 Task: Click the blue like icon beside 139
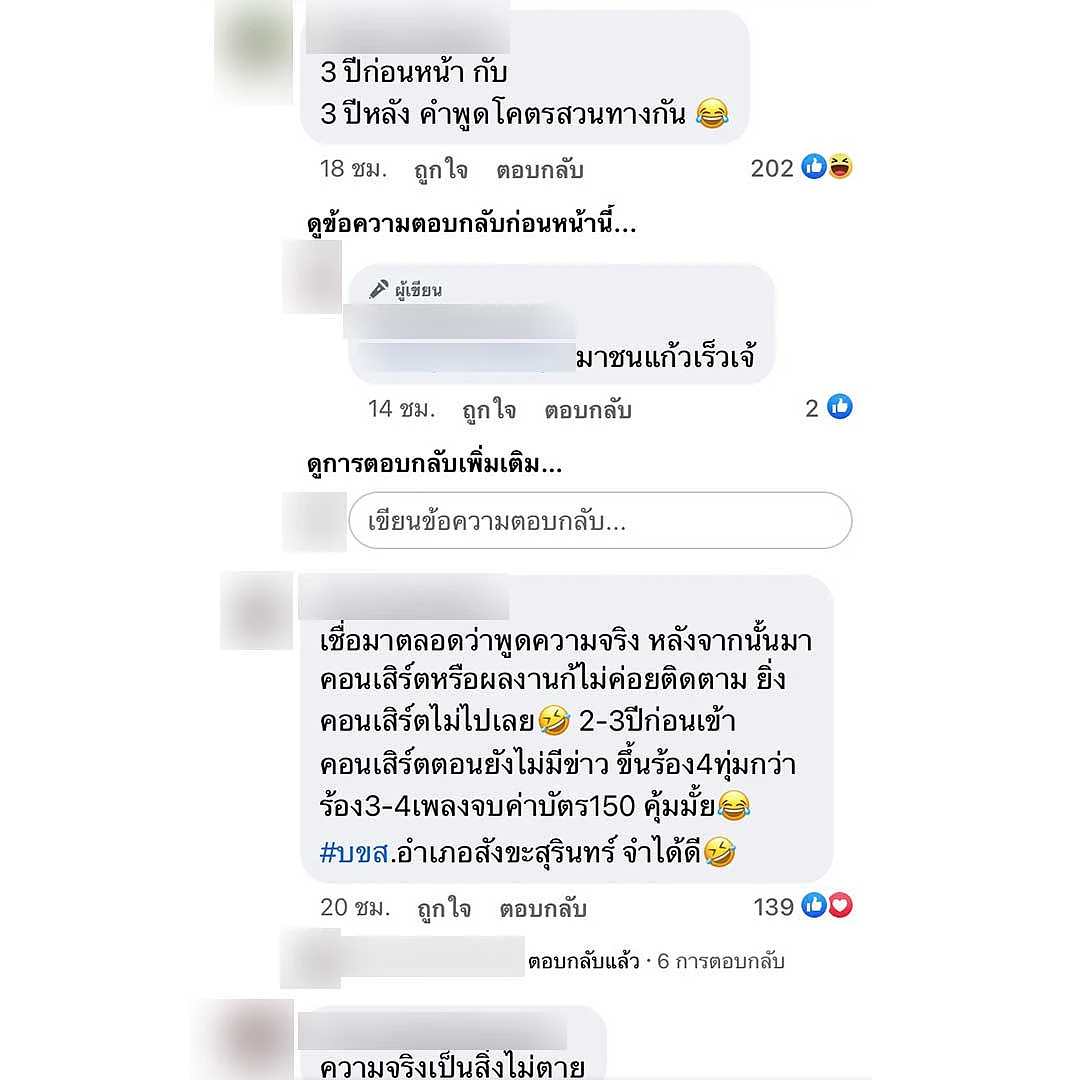pos(813,906)
